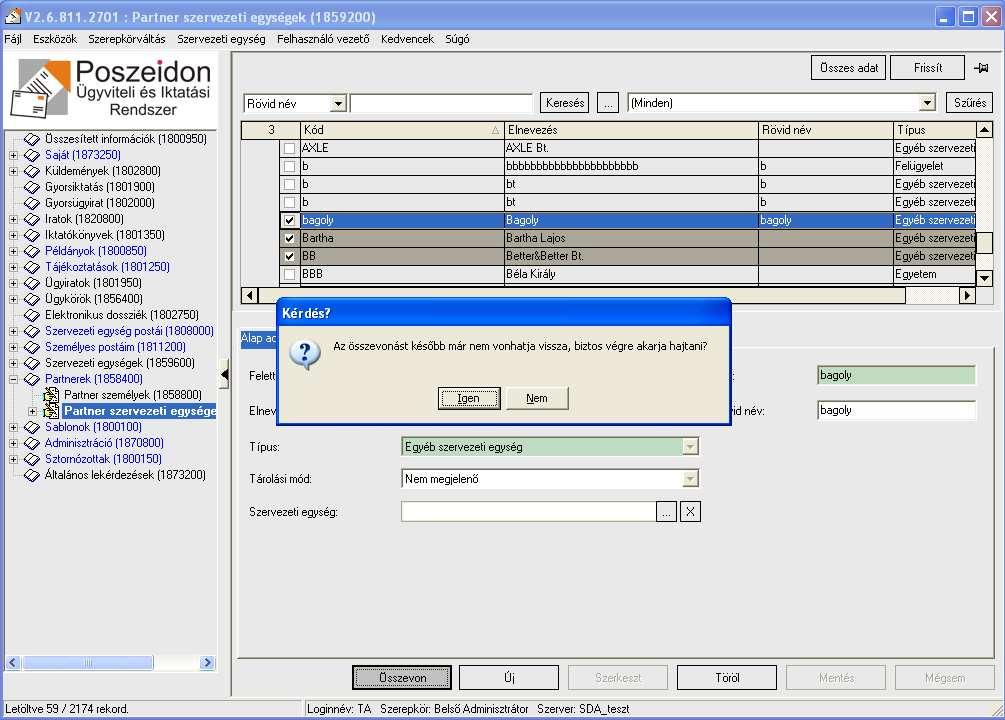This screenshot has height=720, width=1005.
Task: Click the Tájékoztatások node icon
Action: (31, 267)
